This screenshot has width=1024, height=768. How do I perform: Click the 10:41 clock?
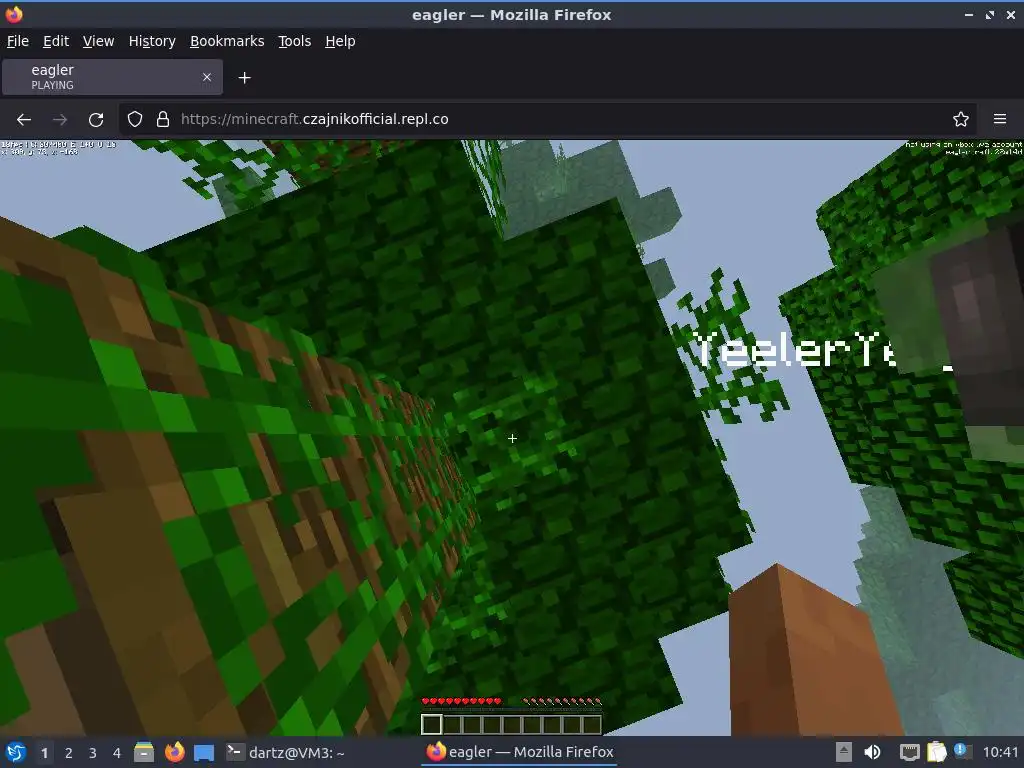coord(1000,752)
